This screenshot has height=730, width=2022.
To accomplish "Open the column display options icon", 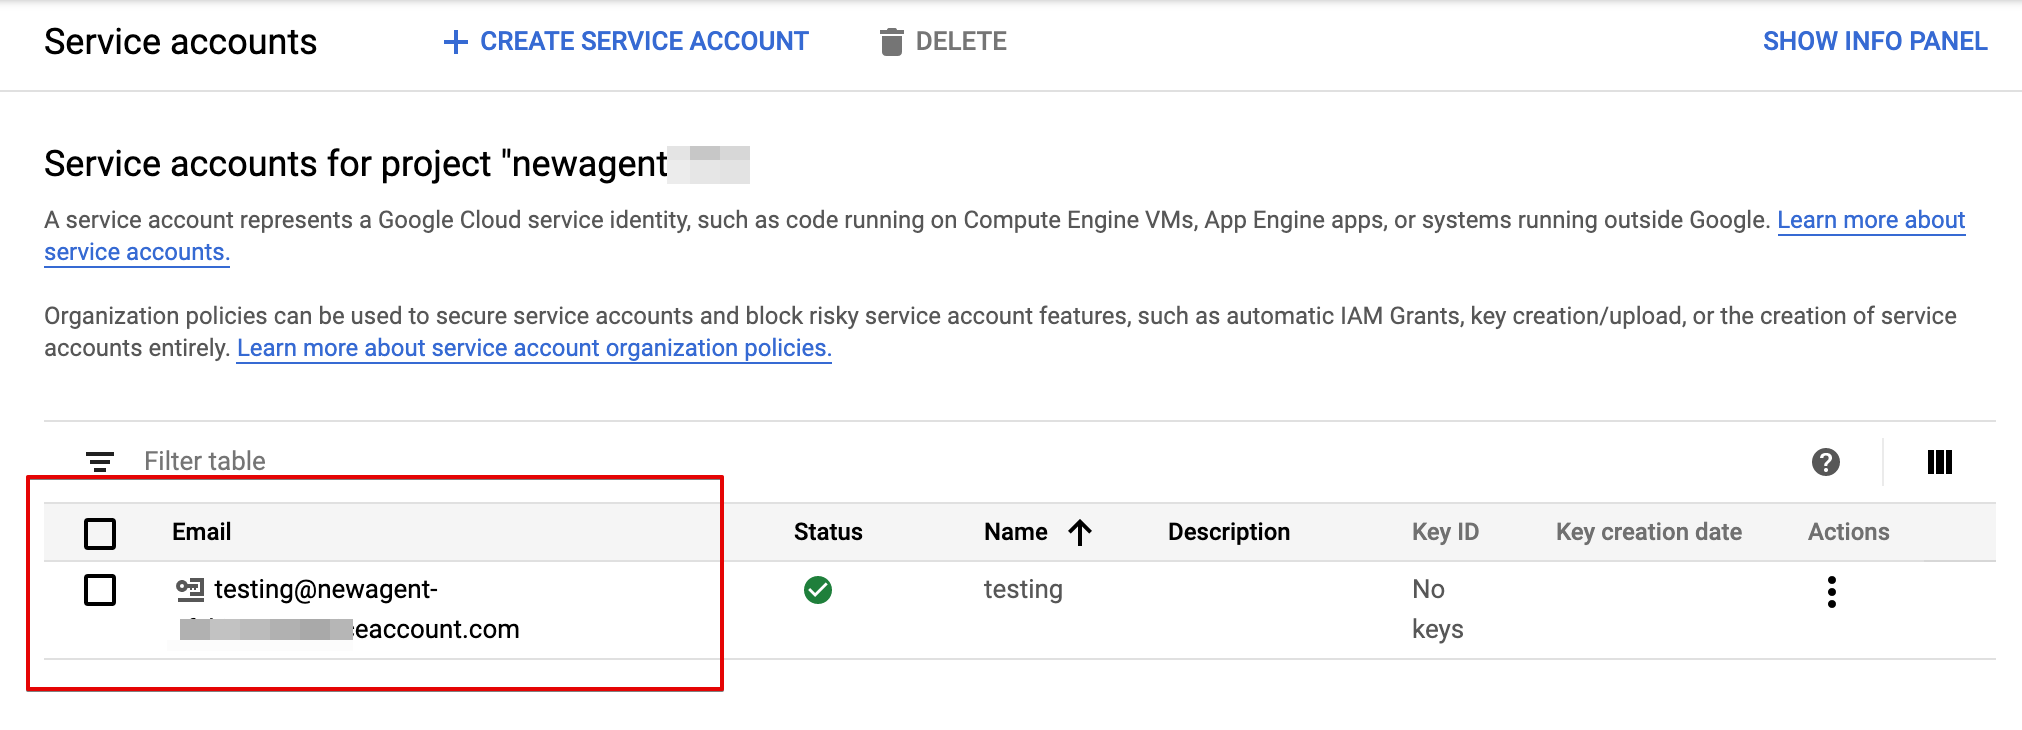I will [x=1939, y=462].
